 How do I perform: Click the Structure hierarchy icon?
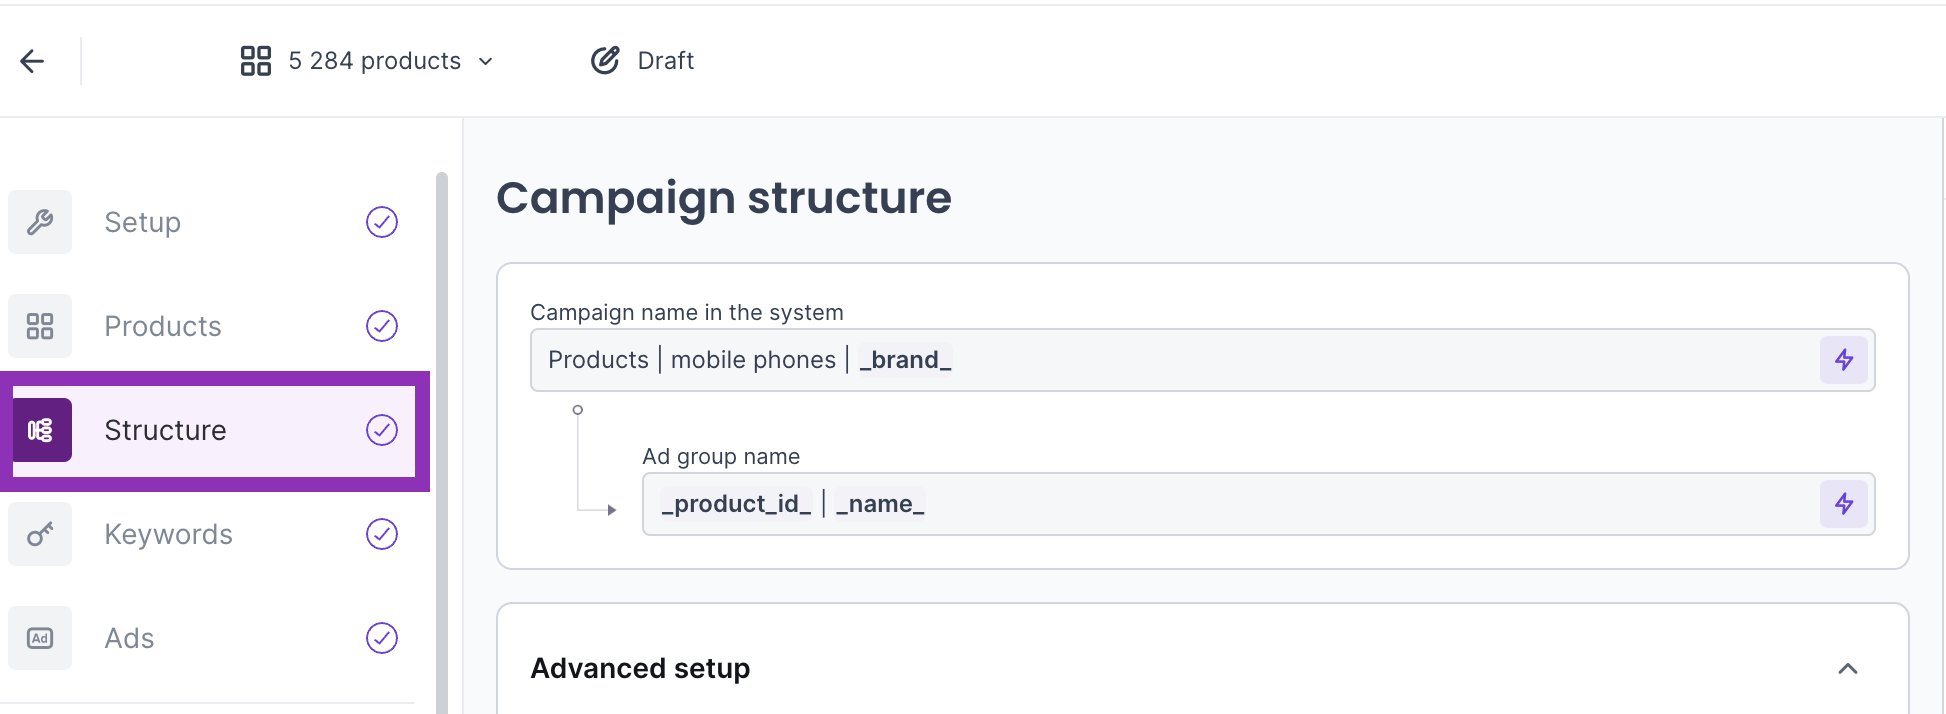point(41,430)
